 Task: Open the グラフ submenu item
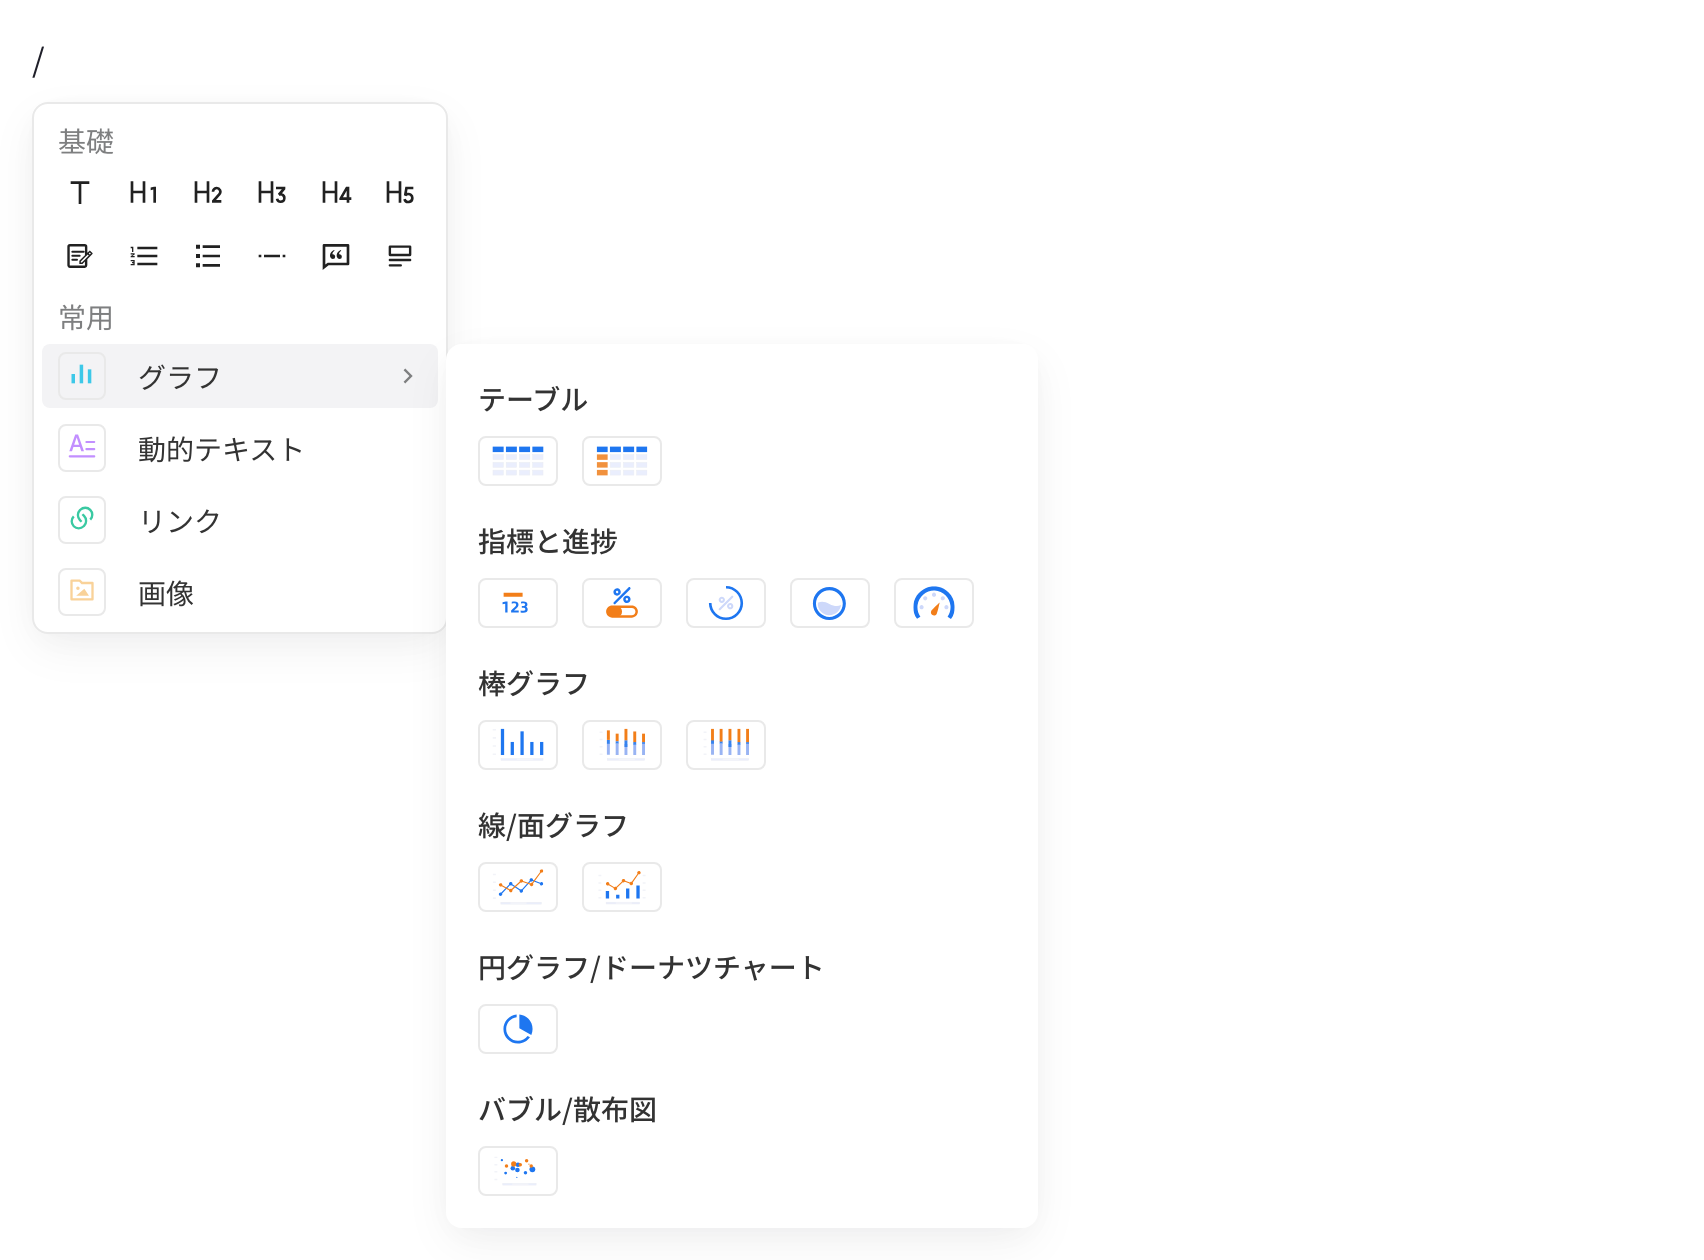(x=240, y=376)
